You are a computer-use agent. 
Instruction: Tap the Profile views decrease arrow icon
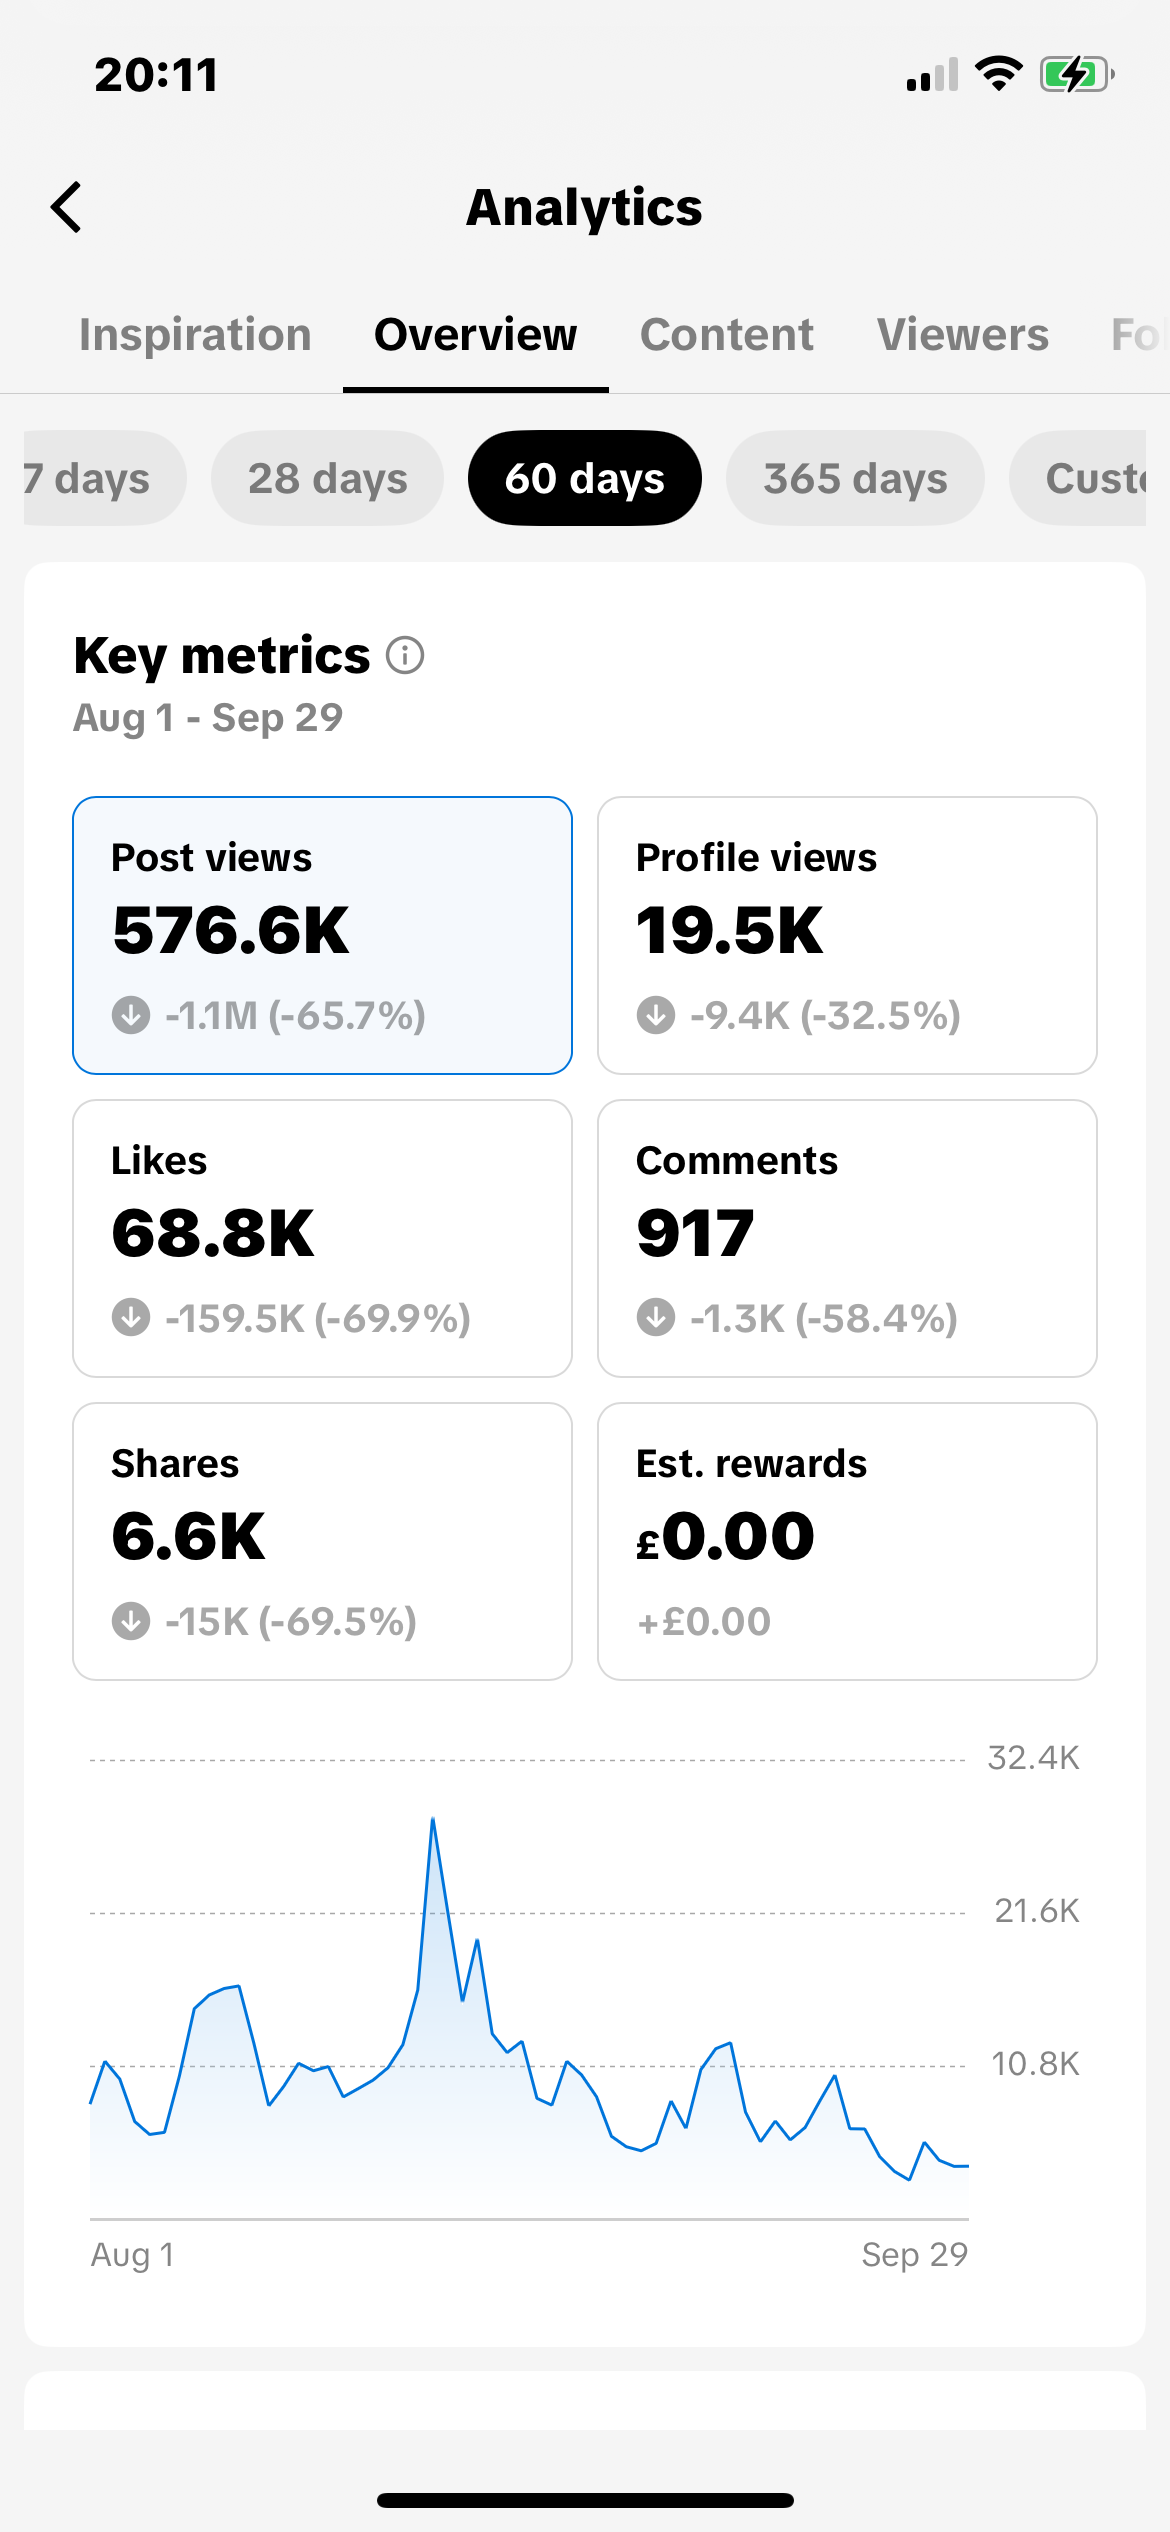tap(656, 1015)
